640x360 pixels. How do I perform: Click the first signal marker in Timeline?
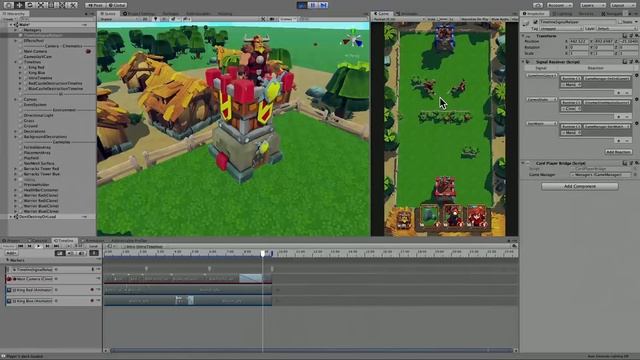[146, 268]
